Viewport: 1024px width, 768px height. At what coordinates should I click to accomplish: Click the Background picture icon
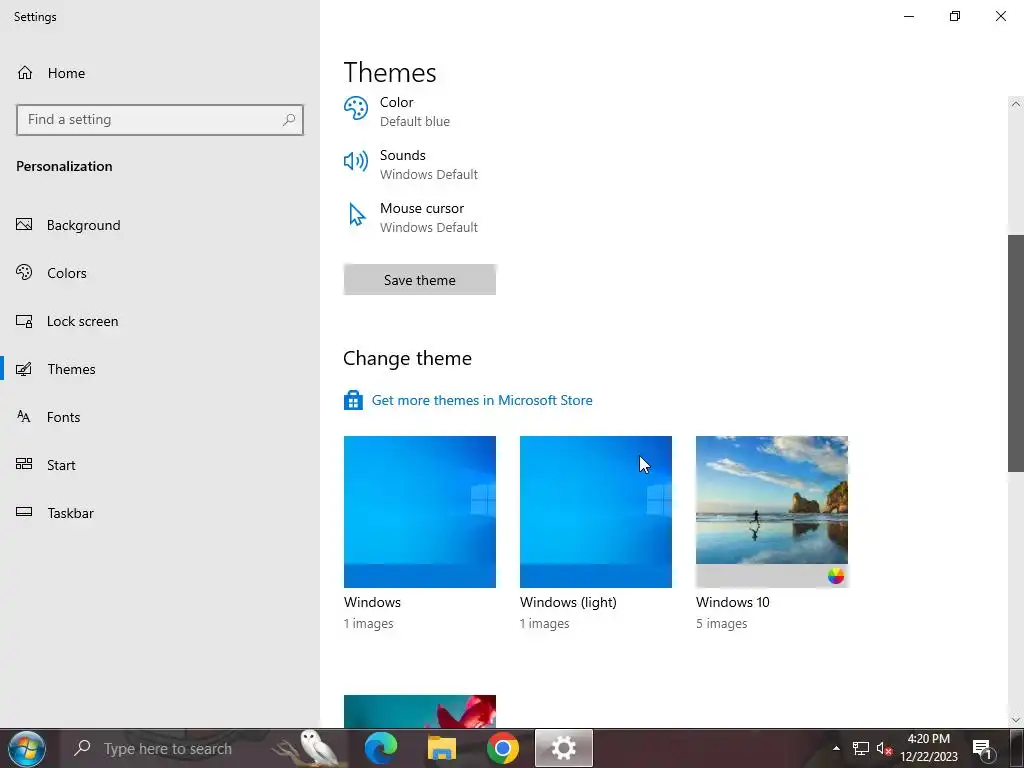pyautogui.click(x=24, y=225)
